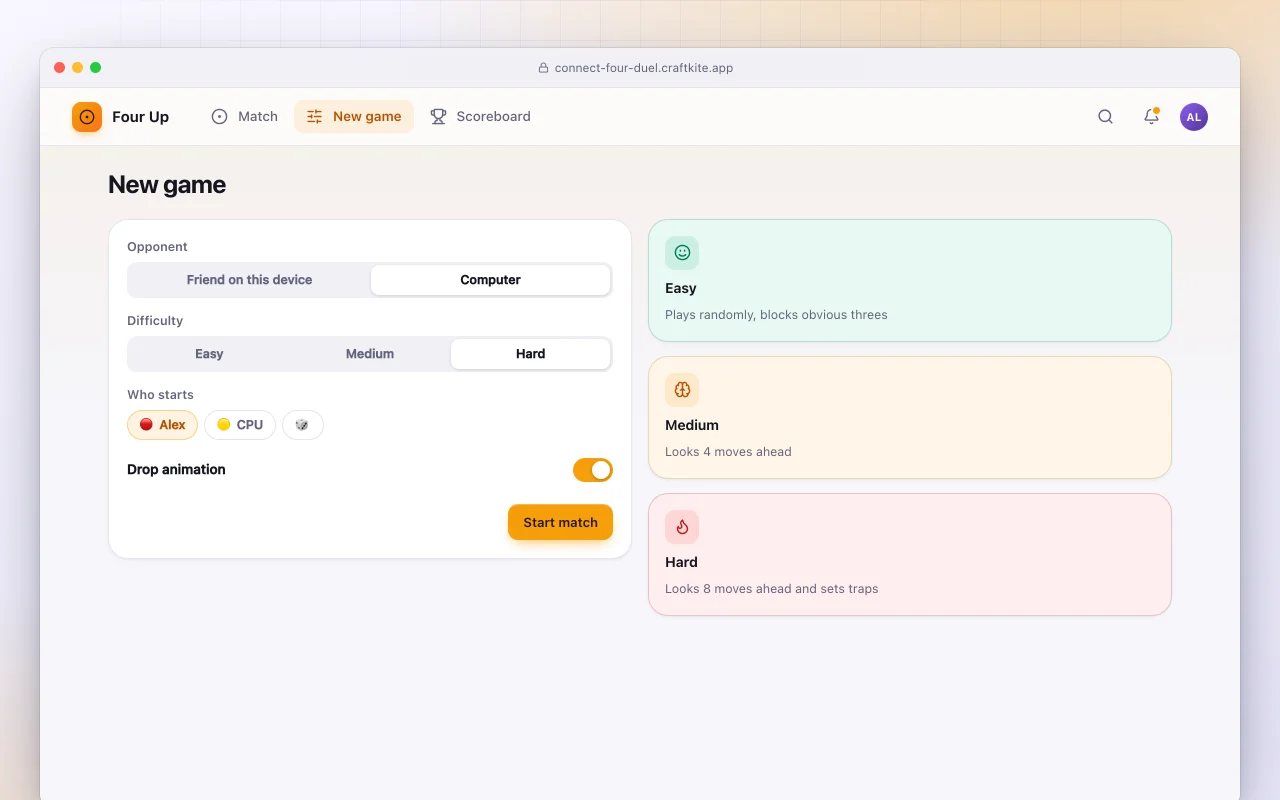
Task: Select the Computer opponent option
Action: [490, 280]
